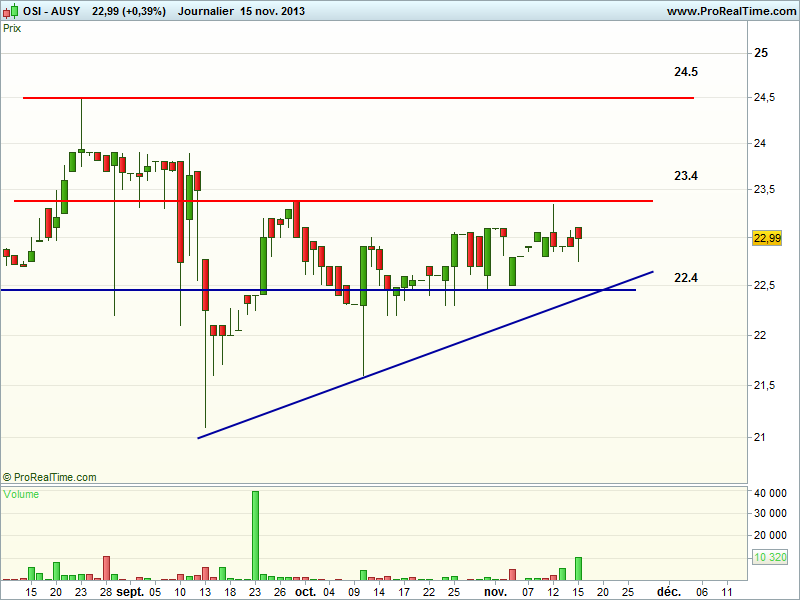Select the Volume panel label
The height and width of the screenshot is (600, 800).
click(22, 495)
